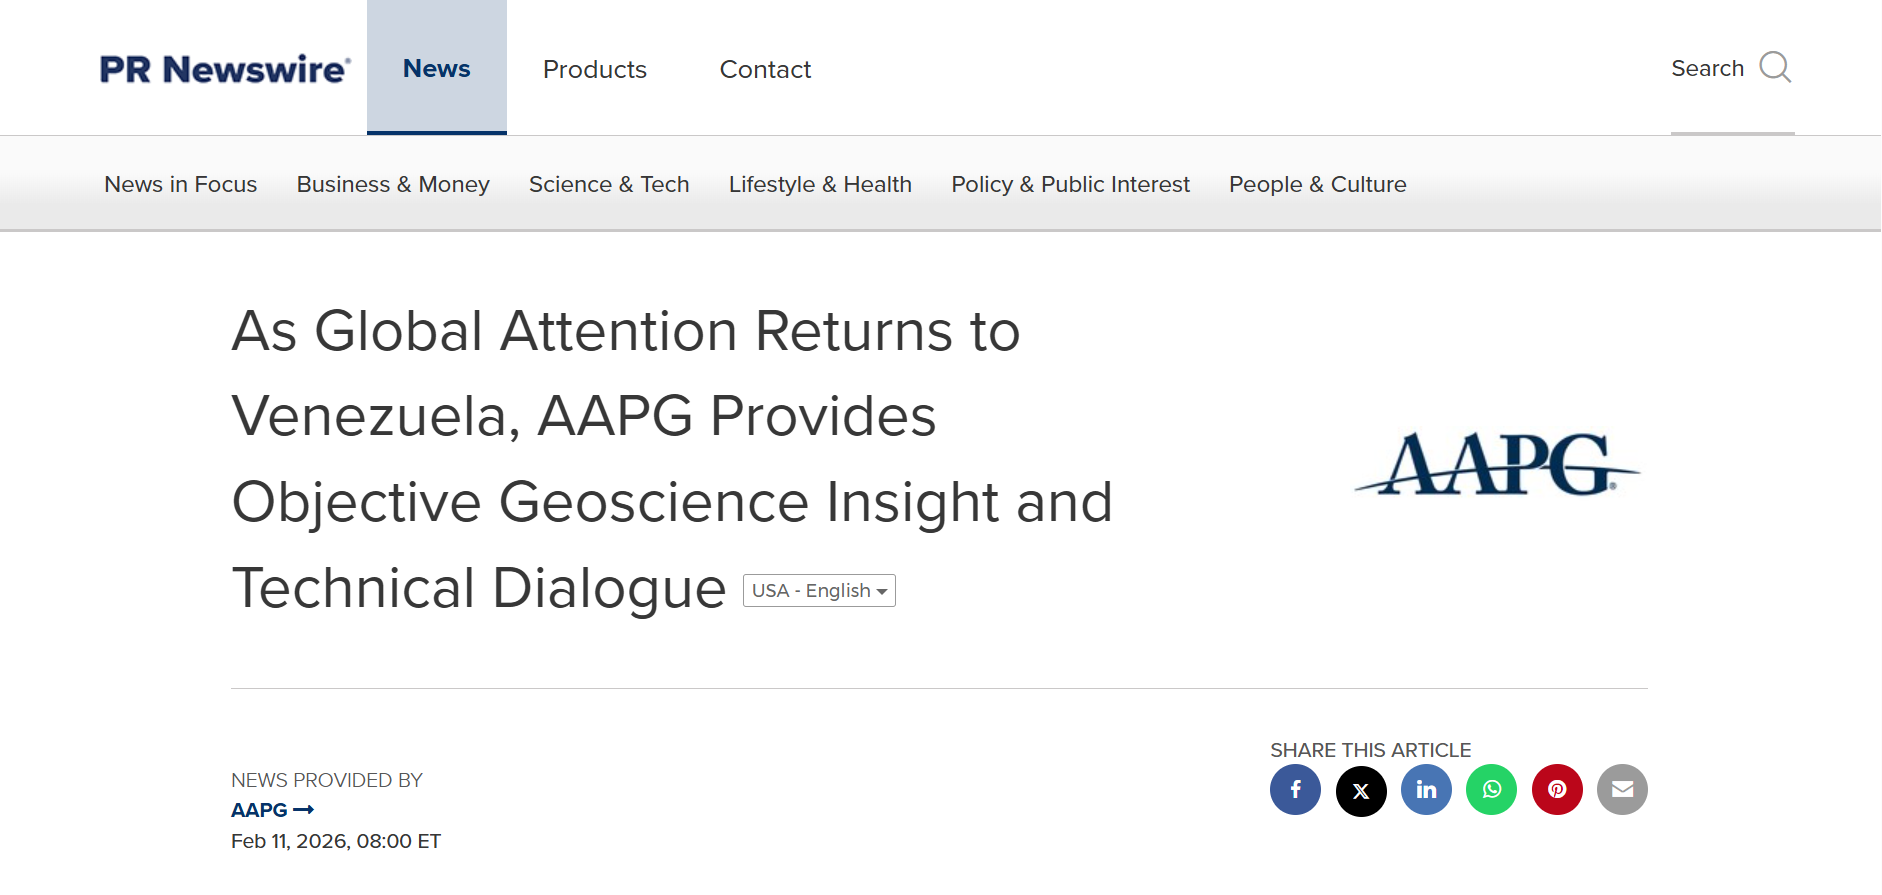Open the Contact page
Viewport: 1882px width, 895px height.
[765, 69]
